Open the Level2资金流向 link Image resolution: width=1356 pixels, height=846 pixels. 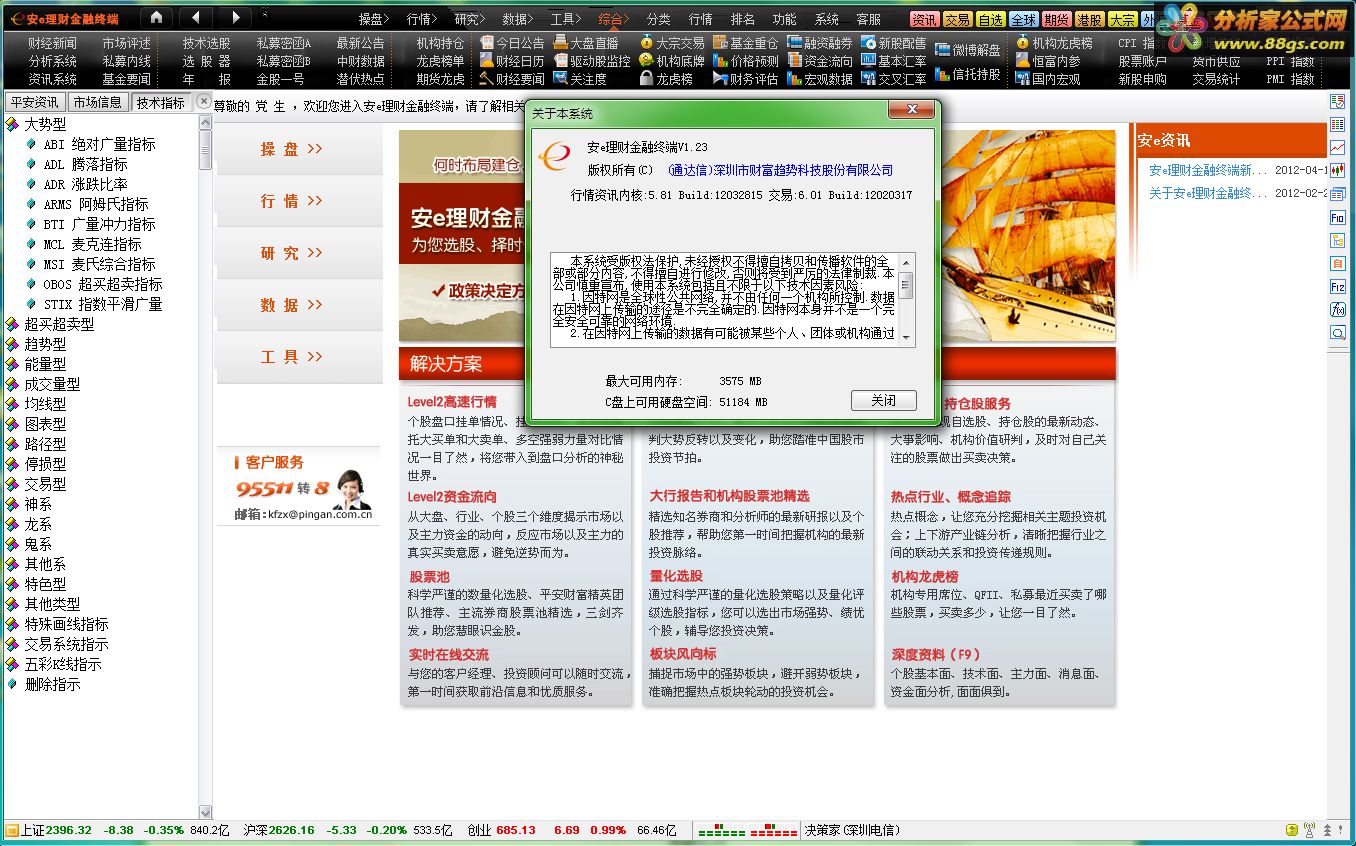click(452, 496)
